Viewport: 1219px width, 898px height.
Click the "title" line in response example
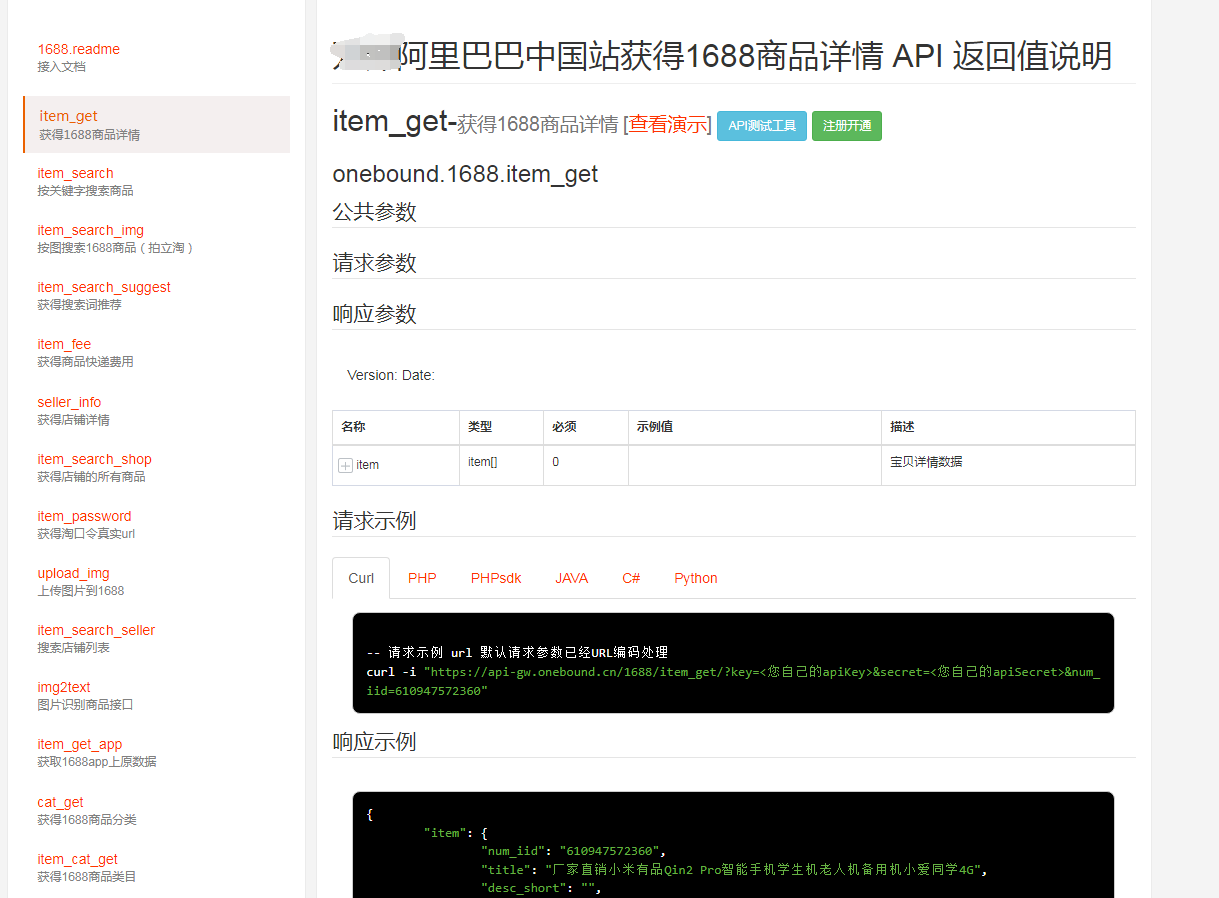click(734, 869)
